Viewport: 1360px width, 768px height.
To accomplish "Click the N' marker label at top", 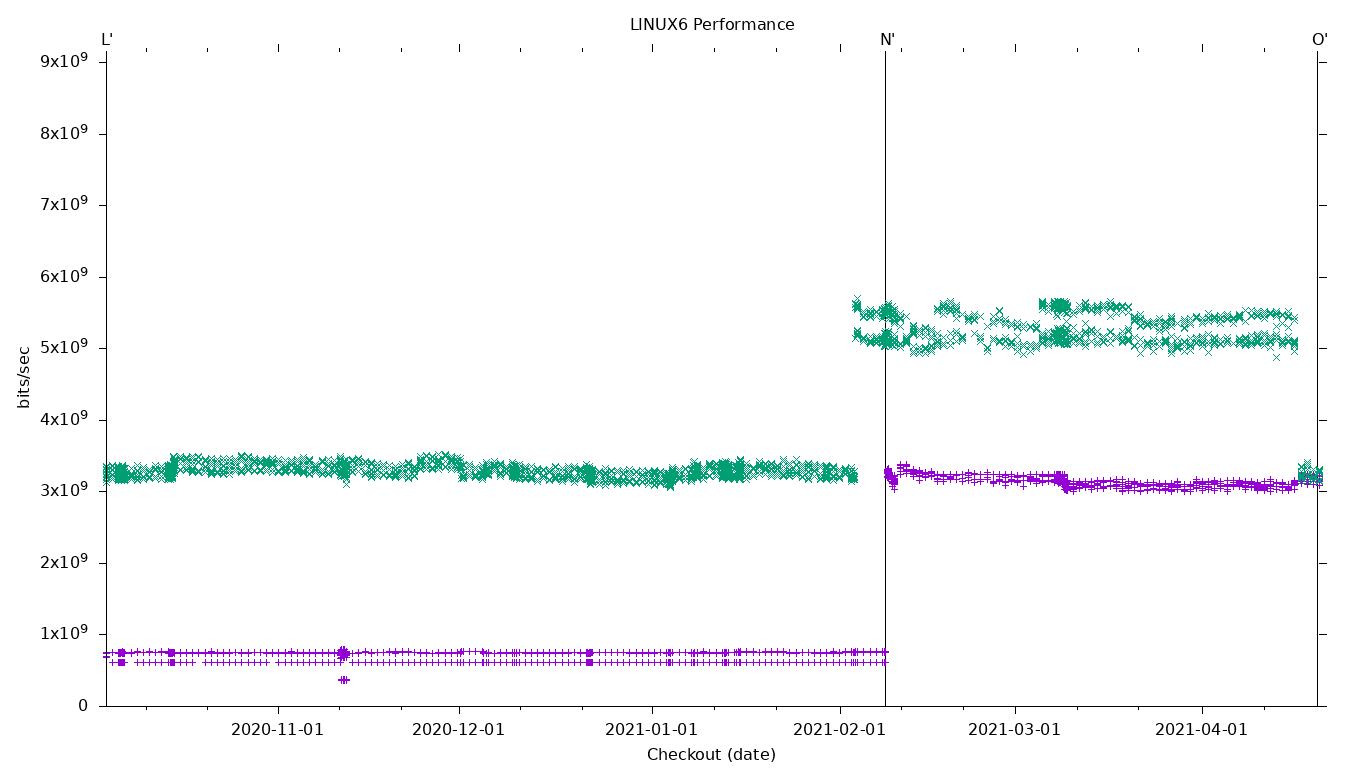I will (x=887, y=40).
